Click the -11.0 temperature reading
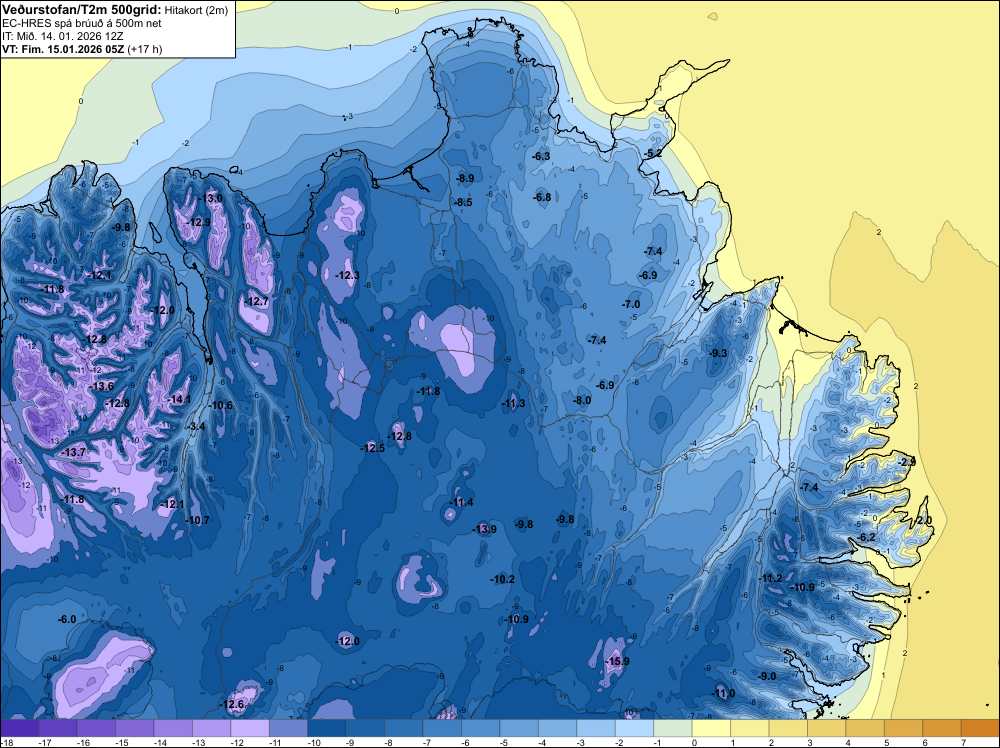 pos(724,694)
